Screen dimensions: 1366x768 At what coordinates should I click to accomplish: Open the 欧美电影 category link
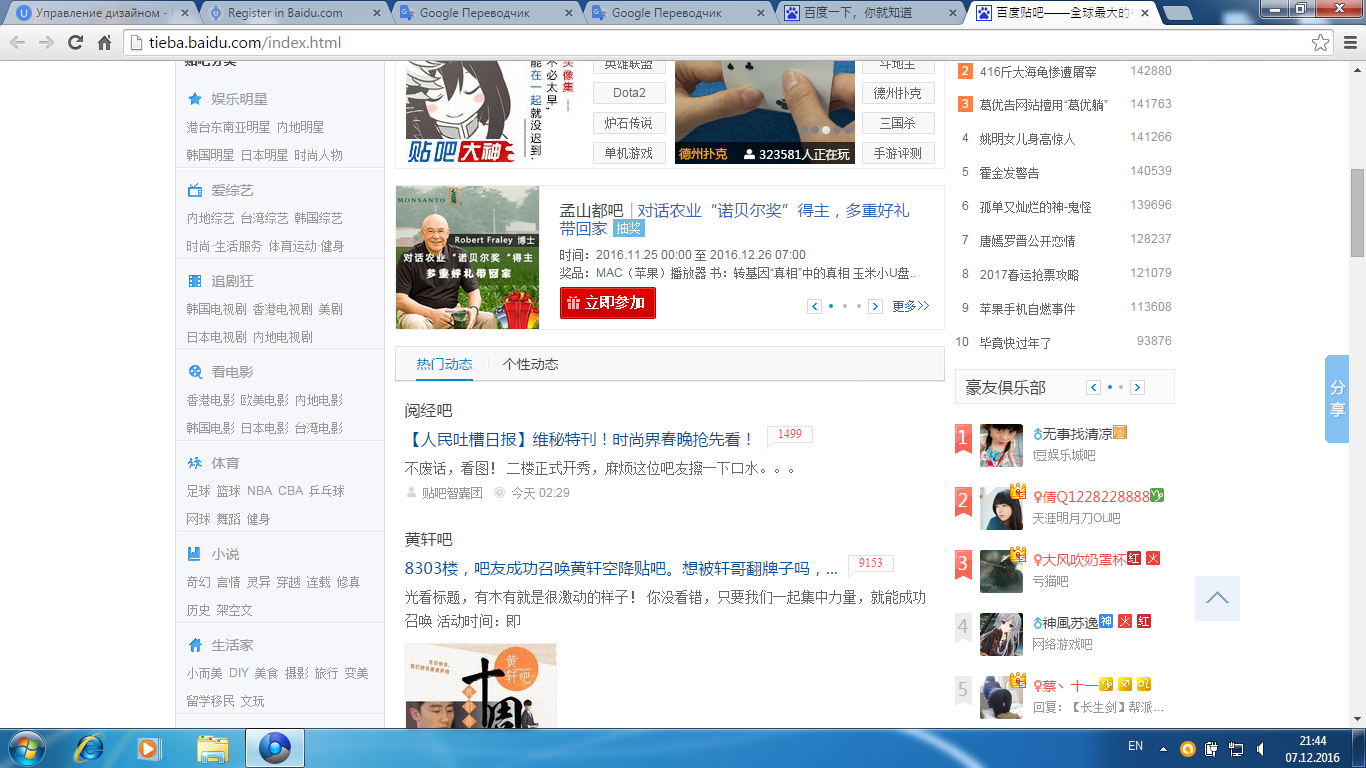point(264,400)
